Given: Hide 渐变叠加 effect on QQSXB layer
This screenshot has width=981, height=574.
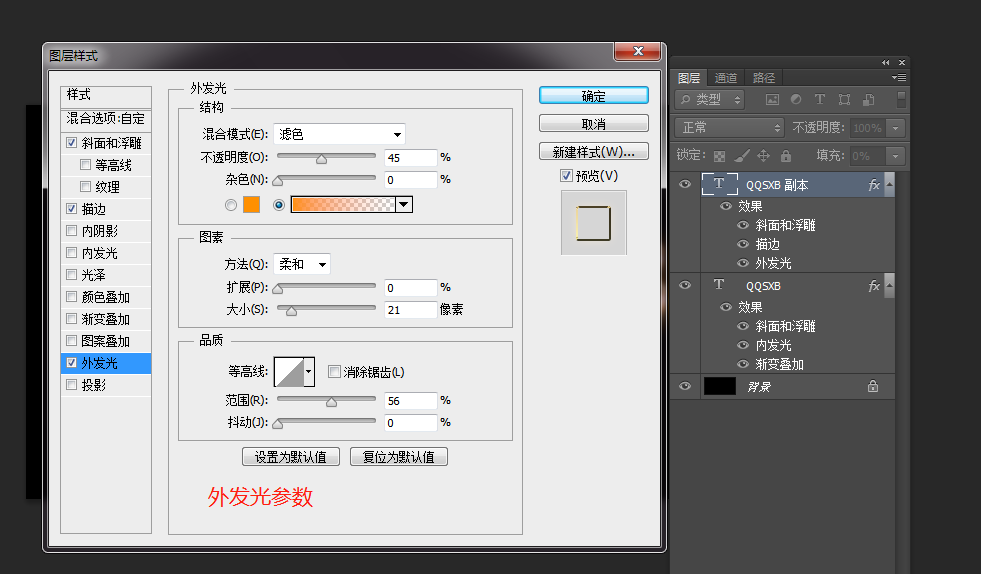Looking at the screenshot, I should click(743, 364).
